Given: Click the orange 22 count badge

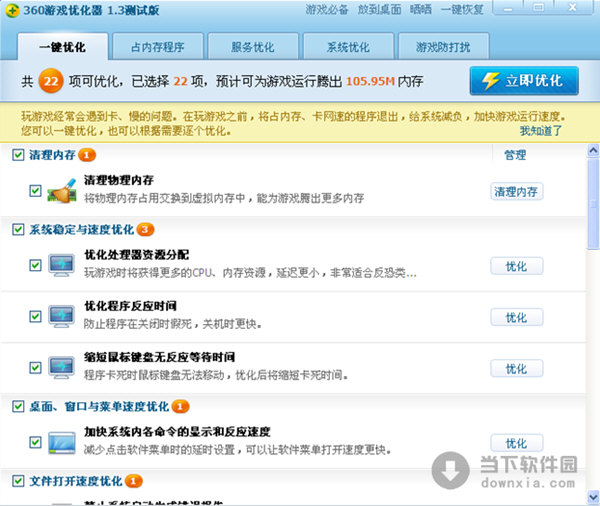Looking at the screenshot, I should click(x=51, y=81).
